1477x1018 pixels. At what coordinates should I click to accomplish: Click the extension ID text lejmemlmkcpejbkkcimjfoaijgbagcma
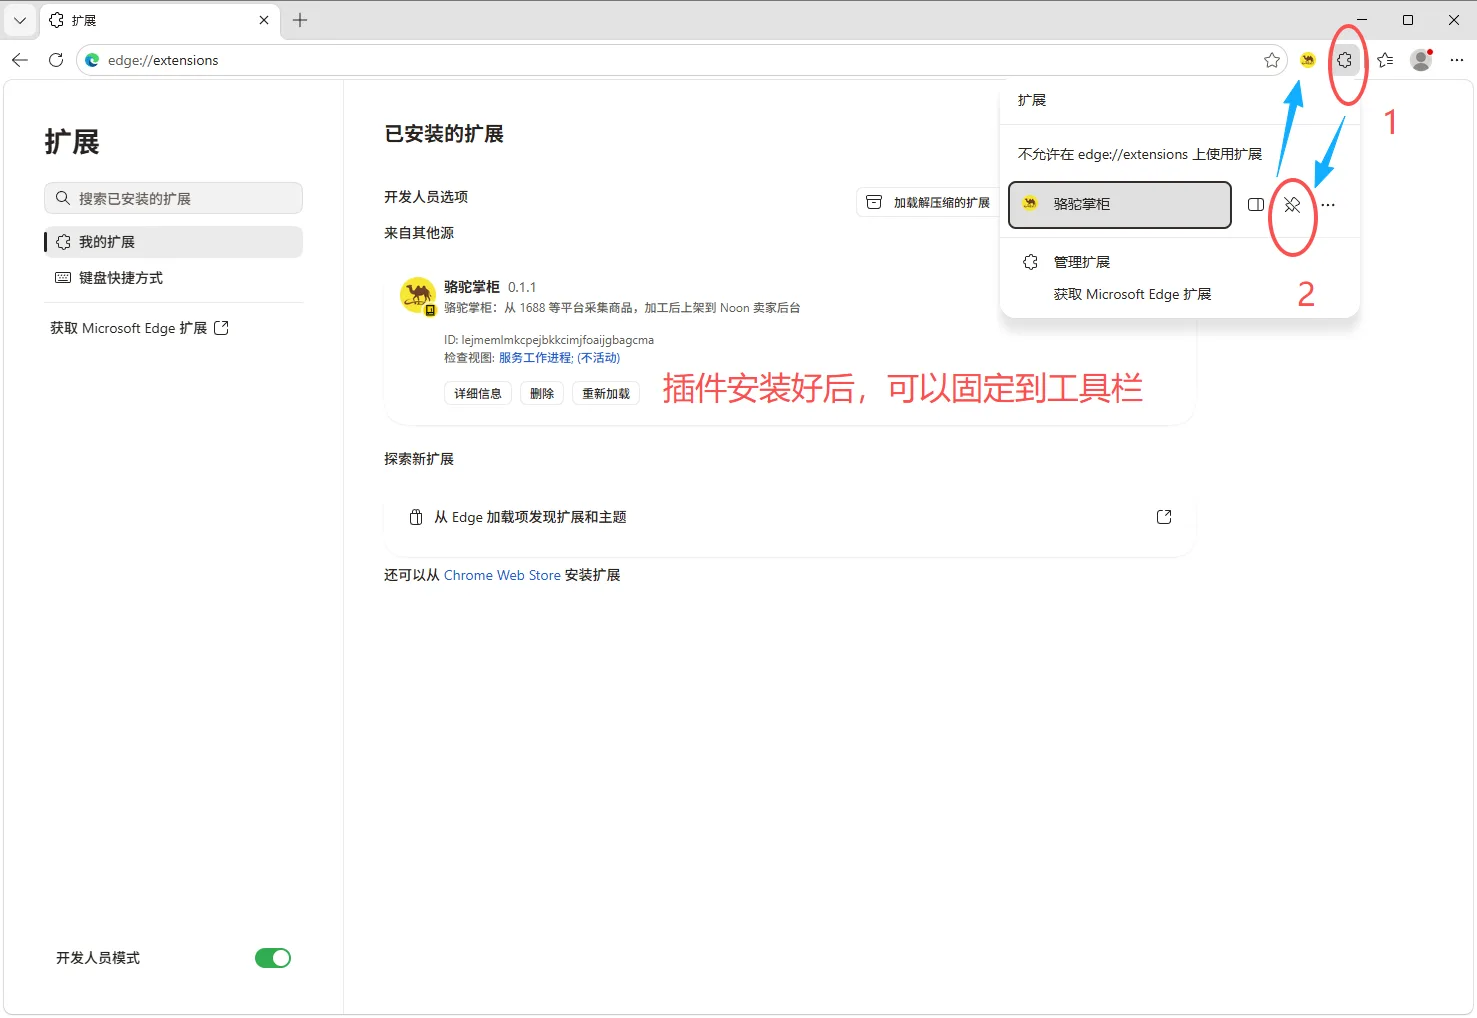558,340
